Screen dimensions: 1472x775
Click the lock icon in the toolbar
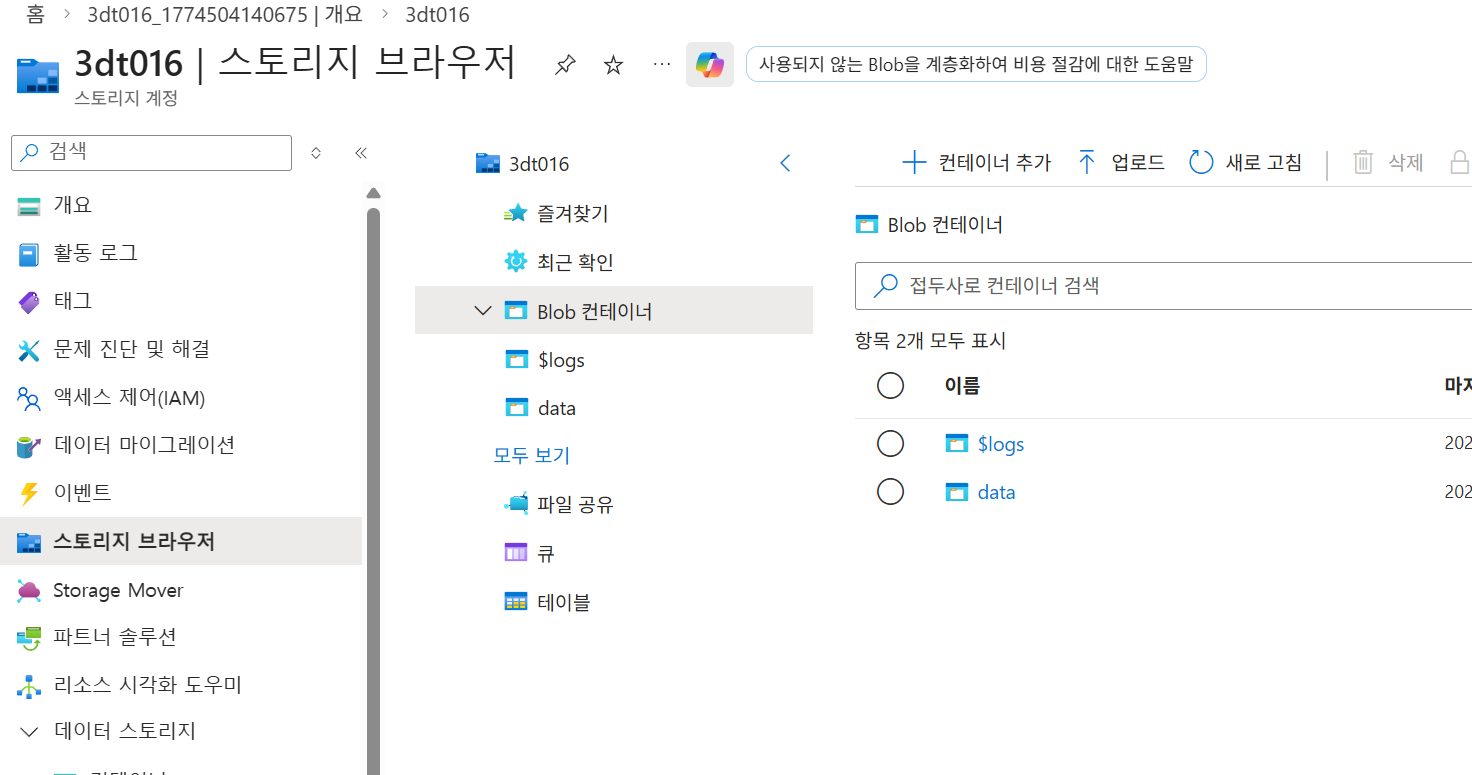pyautogui.click(x=1460, y=163)
